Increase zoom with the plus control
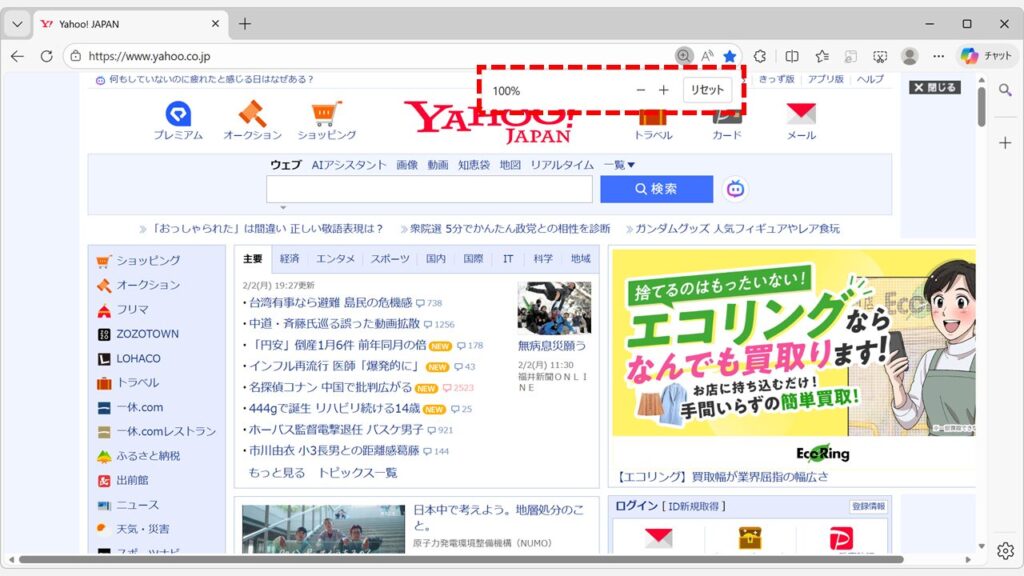Image resolution: width=1024 pixels, height=576 pixels. point(663,89)
